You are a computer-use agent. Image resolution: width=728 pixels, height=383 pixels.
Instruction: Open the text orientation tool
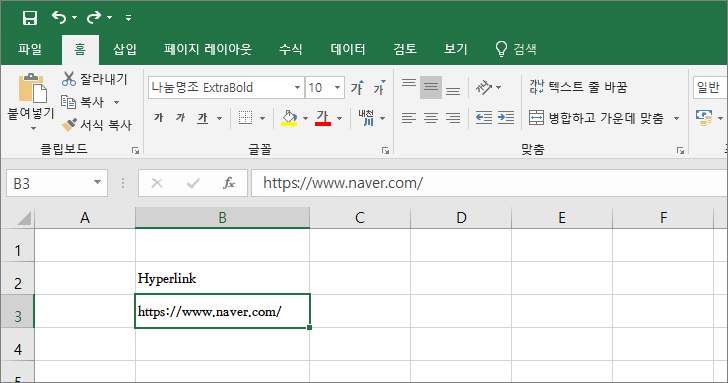tap(484, 87)
